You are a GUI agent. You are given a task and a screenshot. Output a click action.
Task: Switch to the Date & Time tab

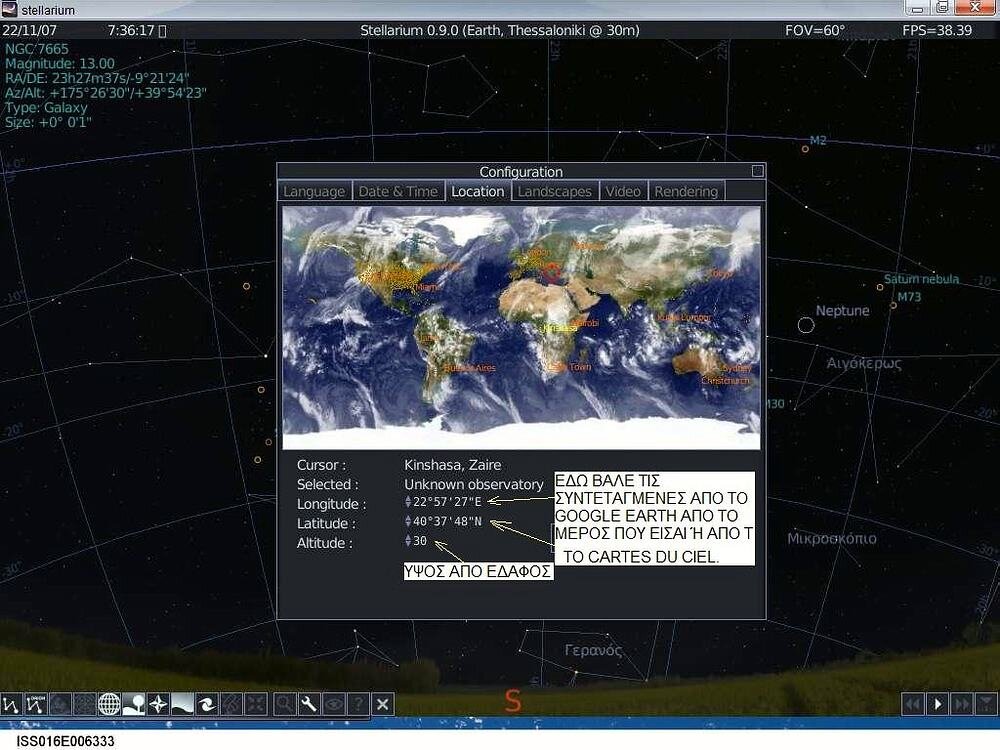[x=398, y=191]
